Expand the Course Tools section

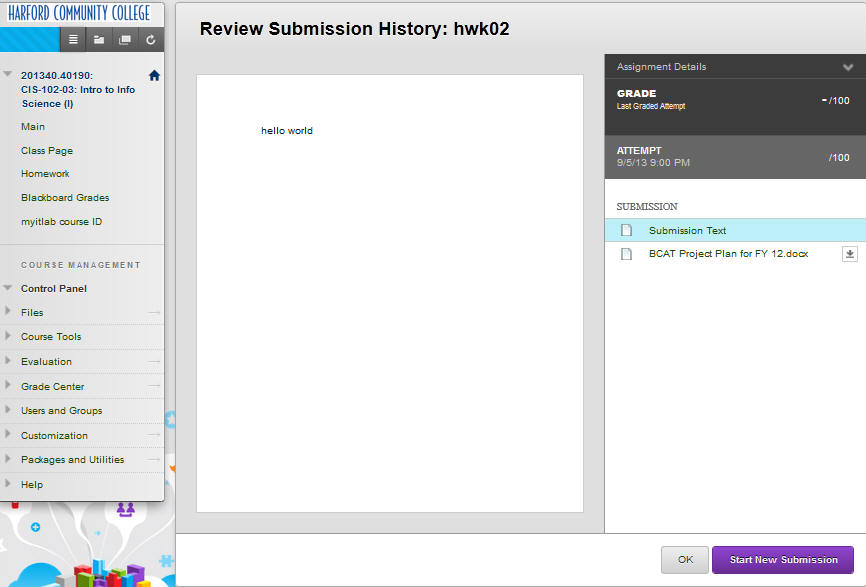(8, 337)
